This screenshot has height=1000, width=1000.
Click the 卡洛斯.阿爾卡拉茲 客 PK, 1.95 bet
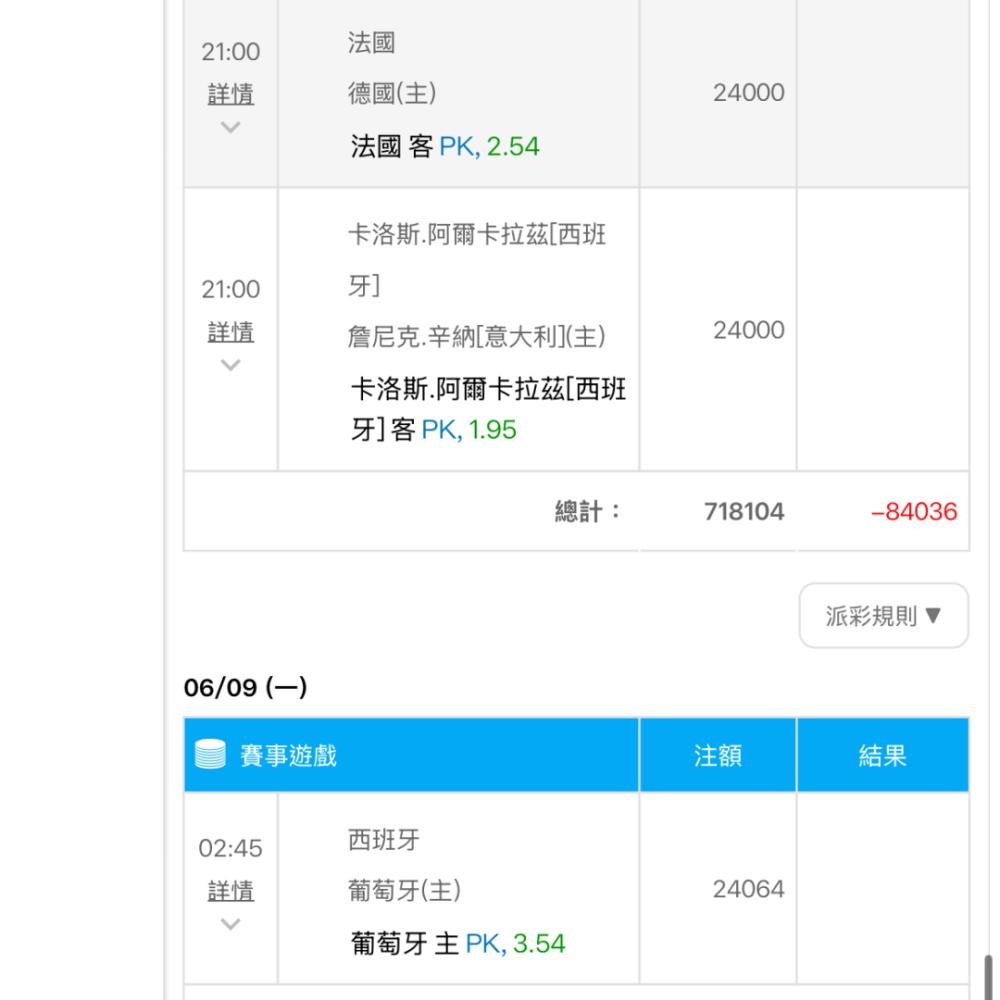[487, 410]
